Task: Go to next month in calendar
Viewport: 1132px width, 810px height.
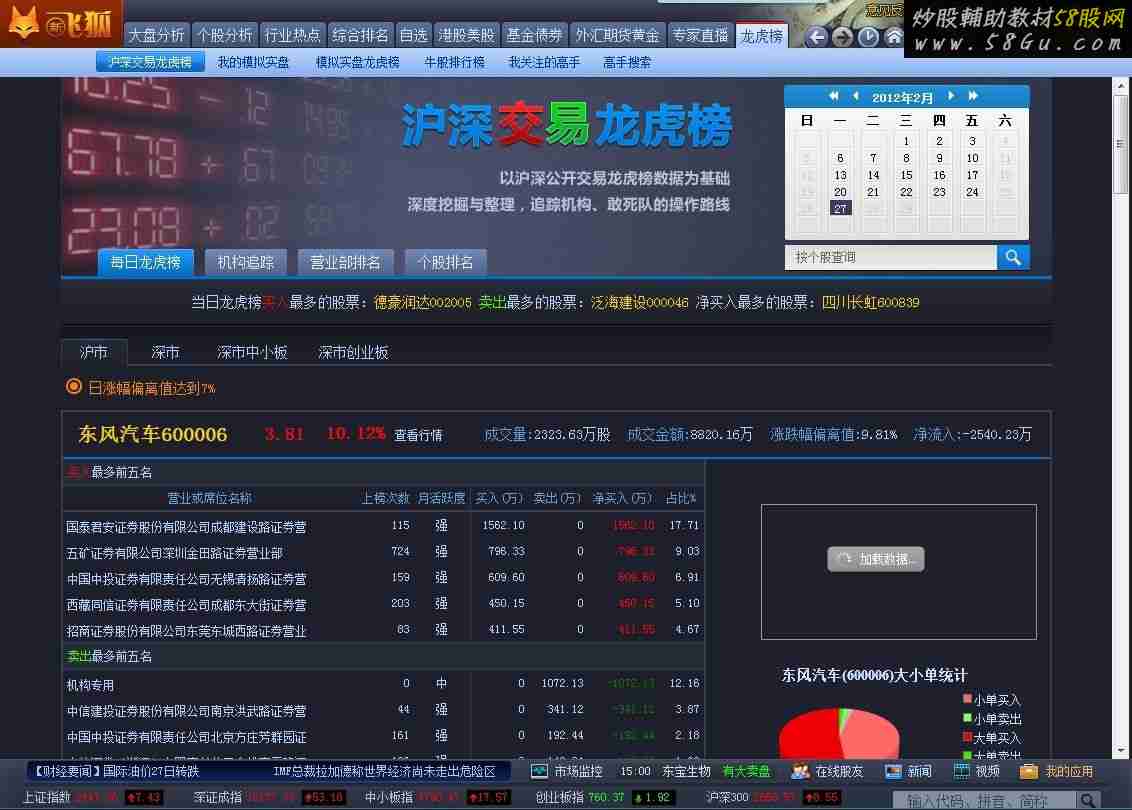Action: point(951,96)
